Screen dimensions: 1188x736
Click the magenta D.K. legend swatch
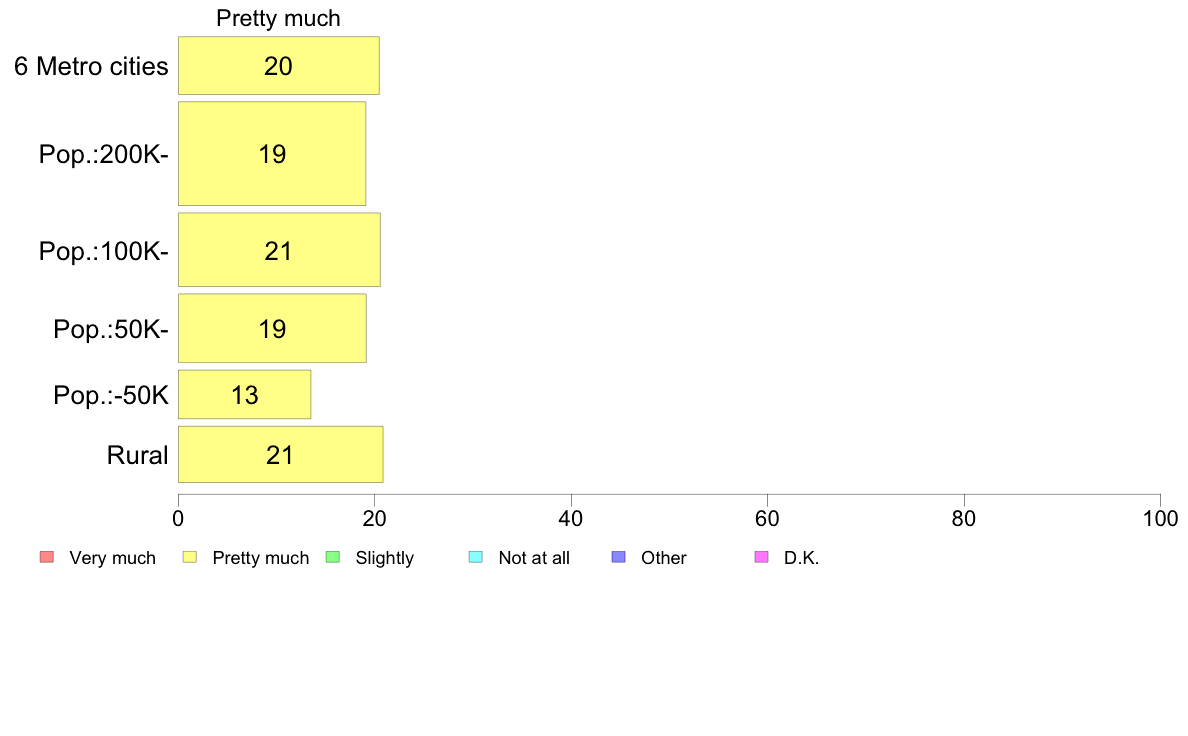pyautogui.click(x=762, y=557)
